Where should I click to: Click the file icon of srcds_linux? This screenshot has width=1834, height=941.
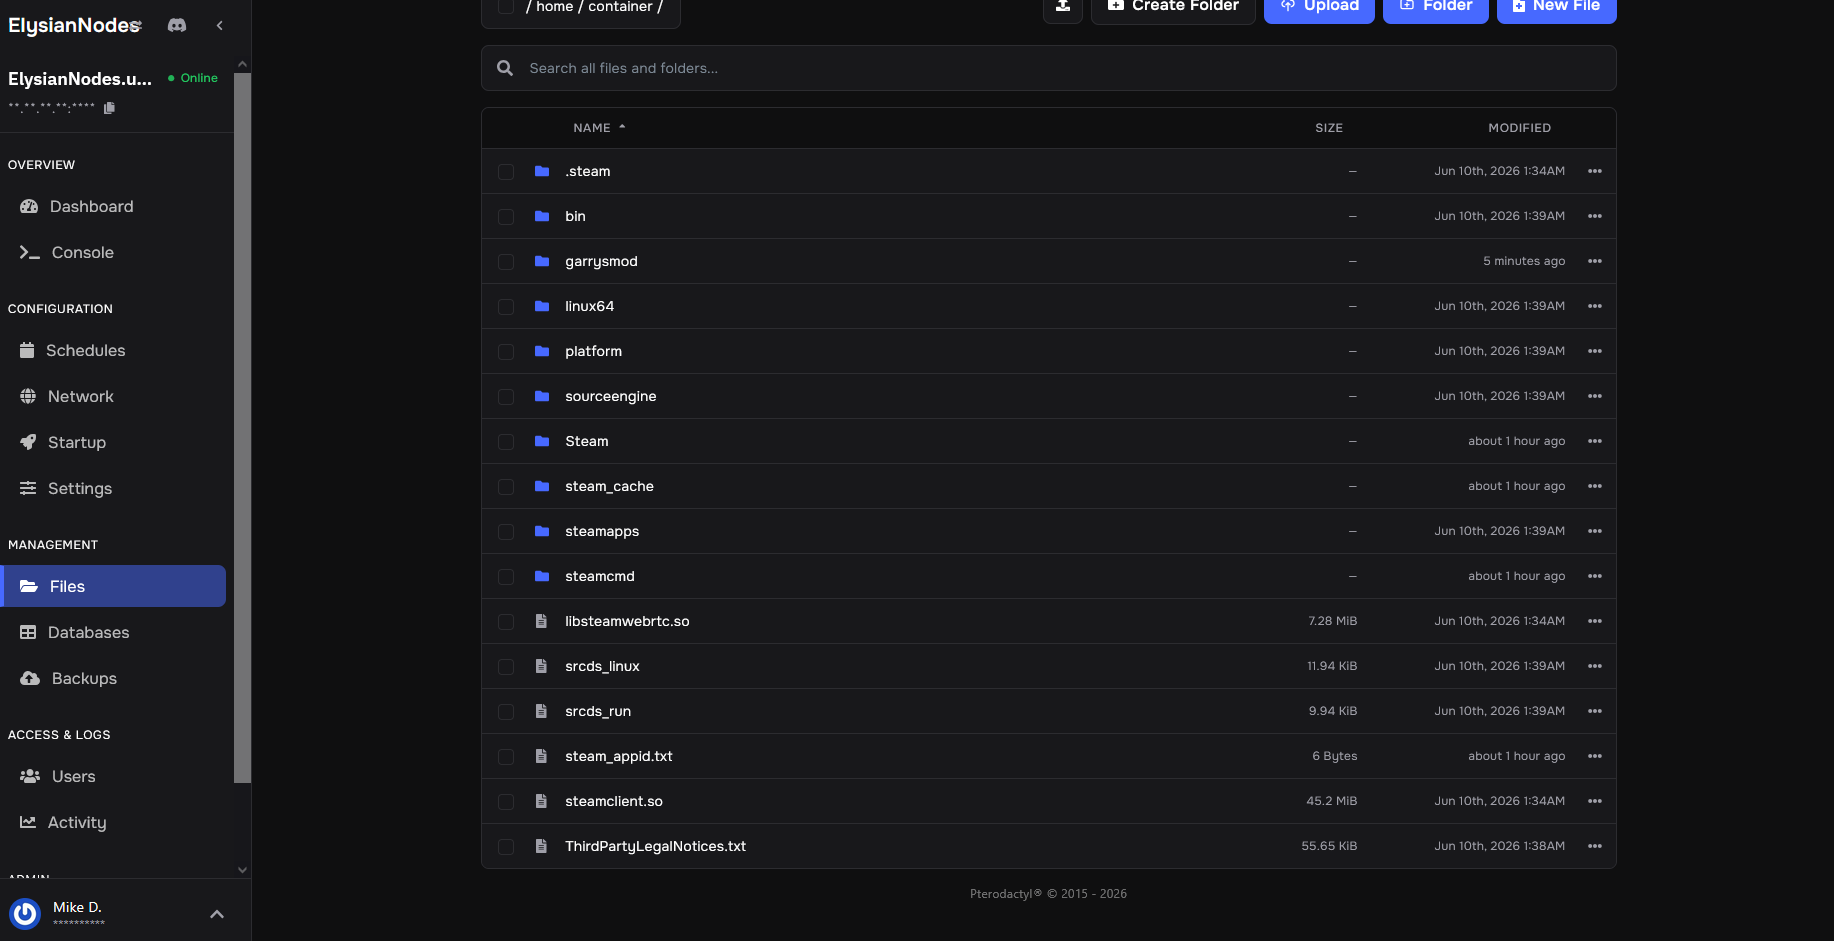tap(541, 666)
